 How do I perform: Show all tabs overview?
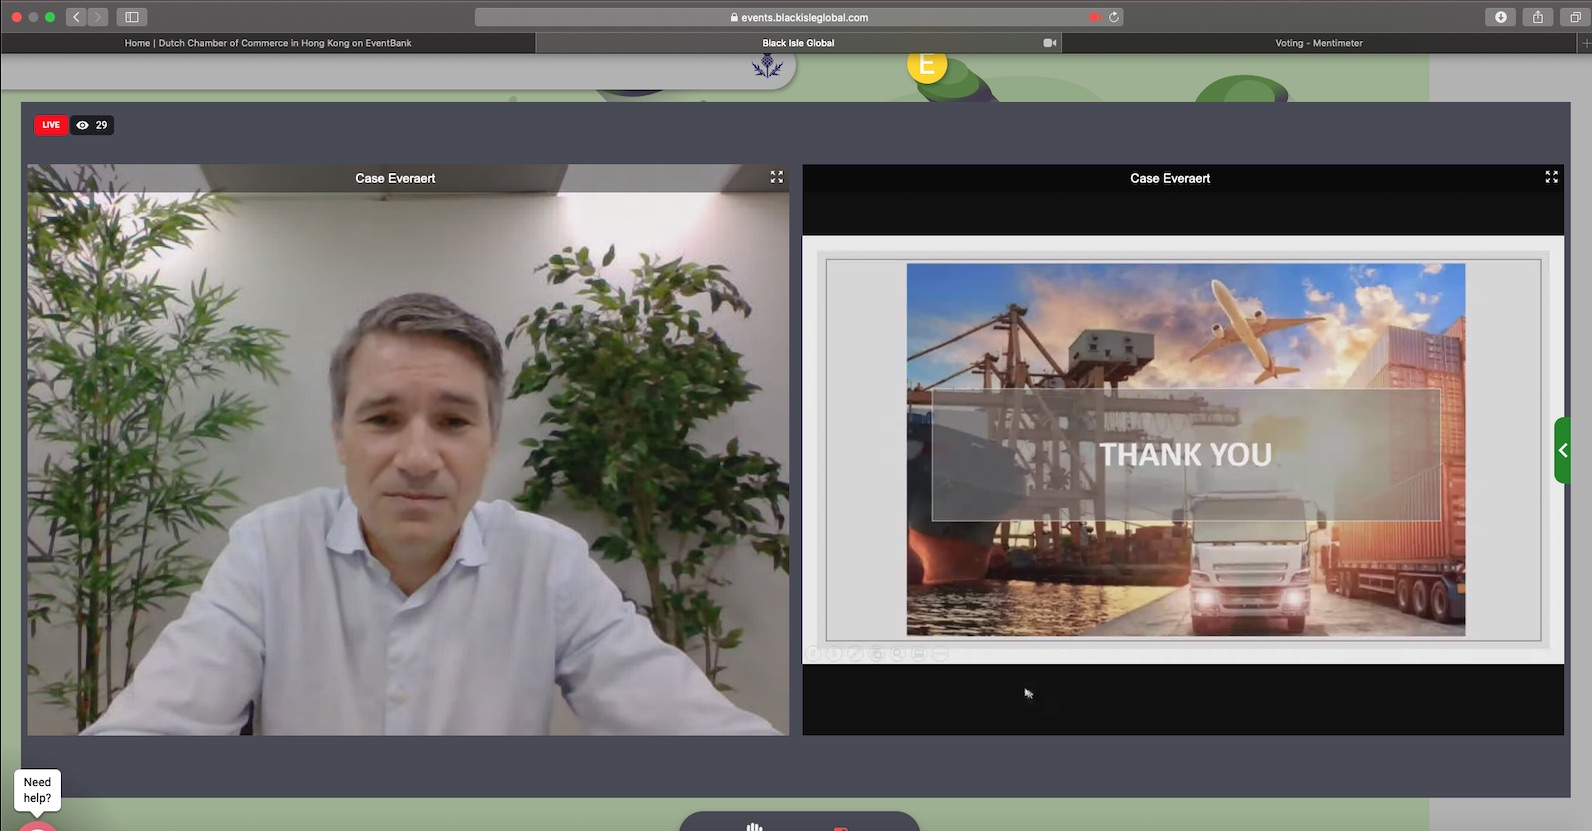pos(1574,17)
